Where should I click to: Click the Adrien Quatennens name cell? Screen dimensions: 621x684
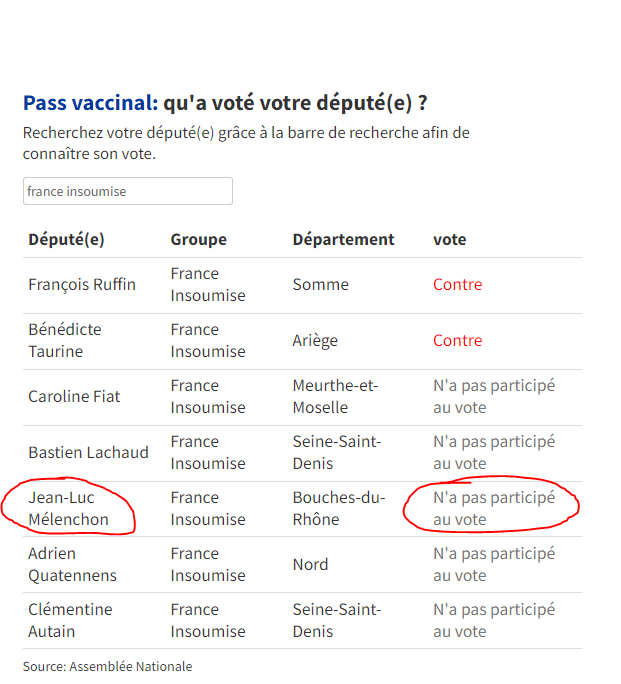72,565
